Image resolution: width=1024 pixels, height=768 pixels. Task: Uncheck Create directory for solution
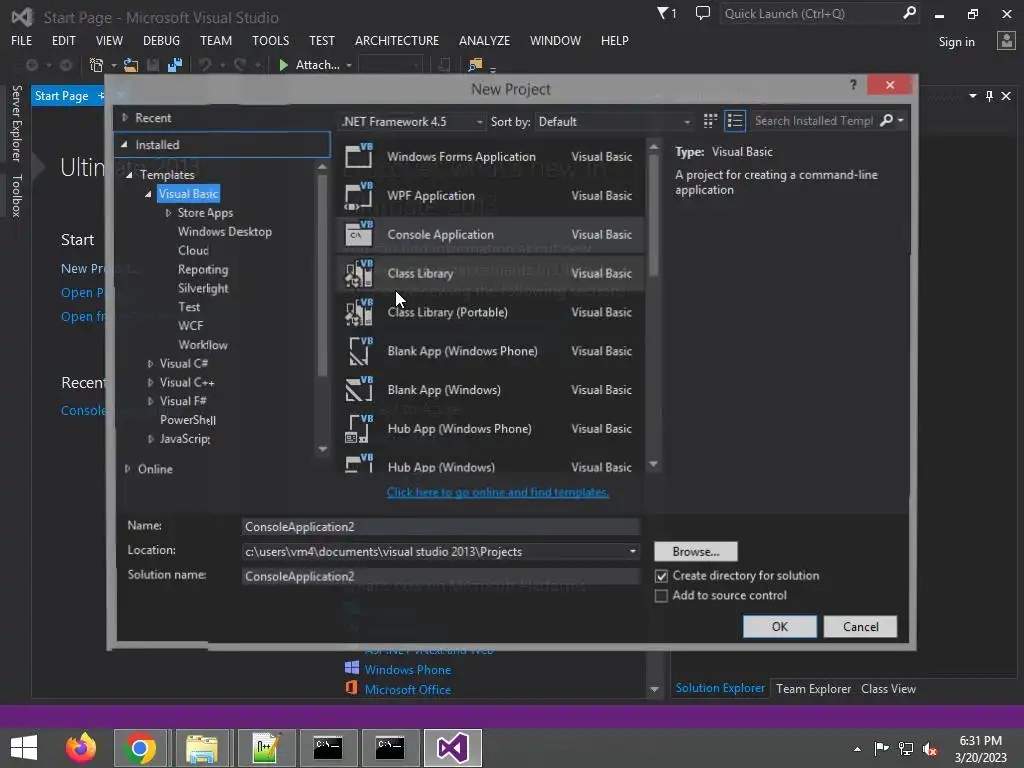tap(661, 576)
